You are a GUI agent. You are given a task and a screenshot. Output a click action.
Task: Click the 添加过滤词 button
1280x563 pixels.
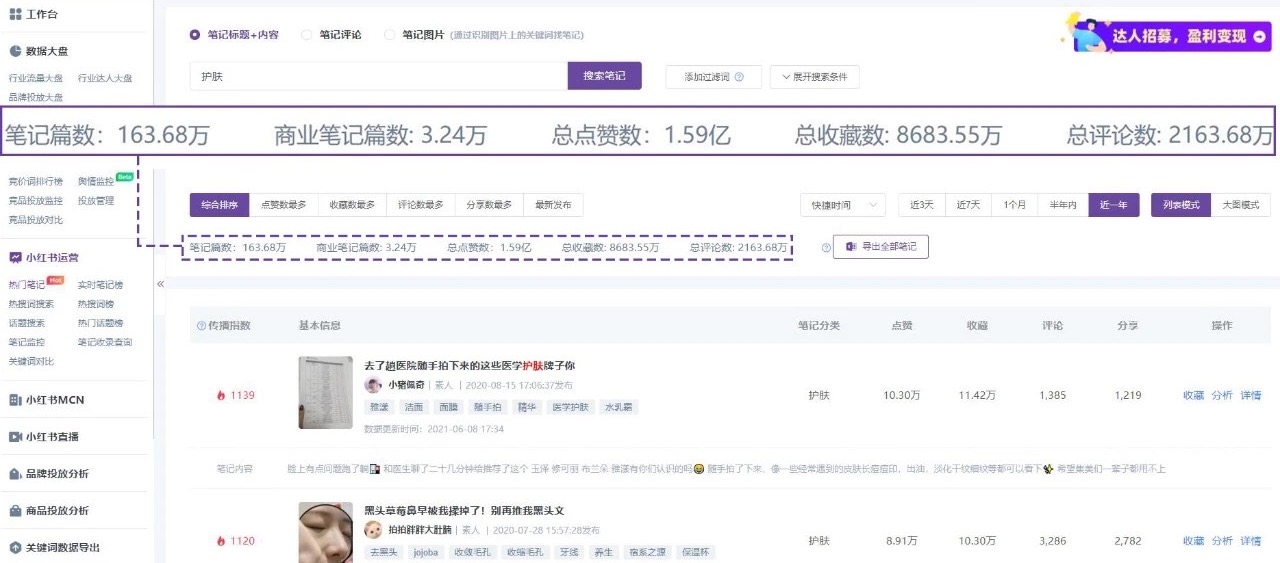coord(713,77)
